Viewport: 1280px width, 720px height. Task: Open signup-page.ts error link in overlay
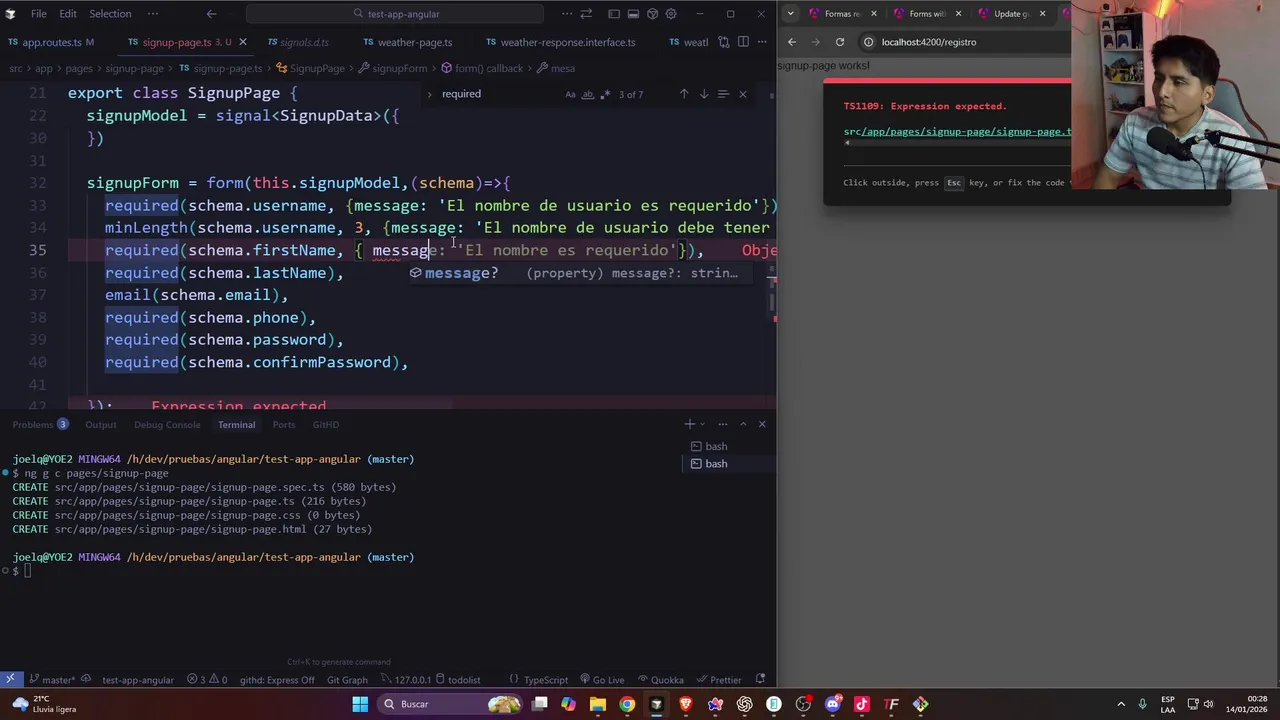(x=957, y=132)
